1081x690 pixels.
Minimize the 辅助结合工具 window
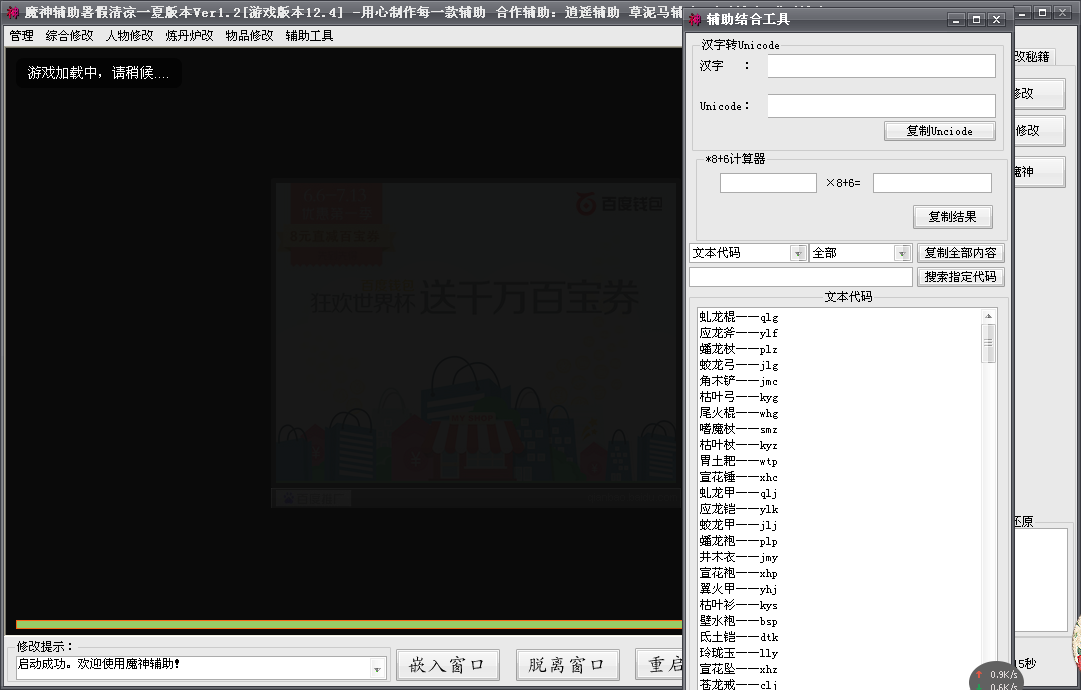pyautogui.click(x=956, y=19)
